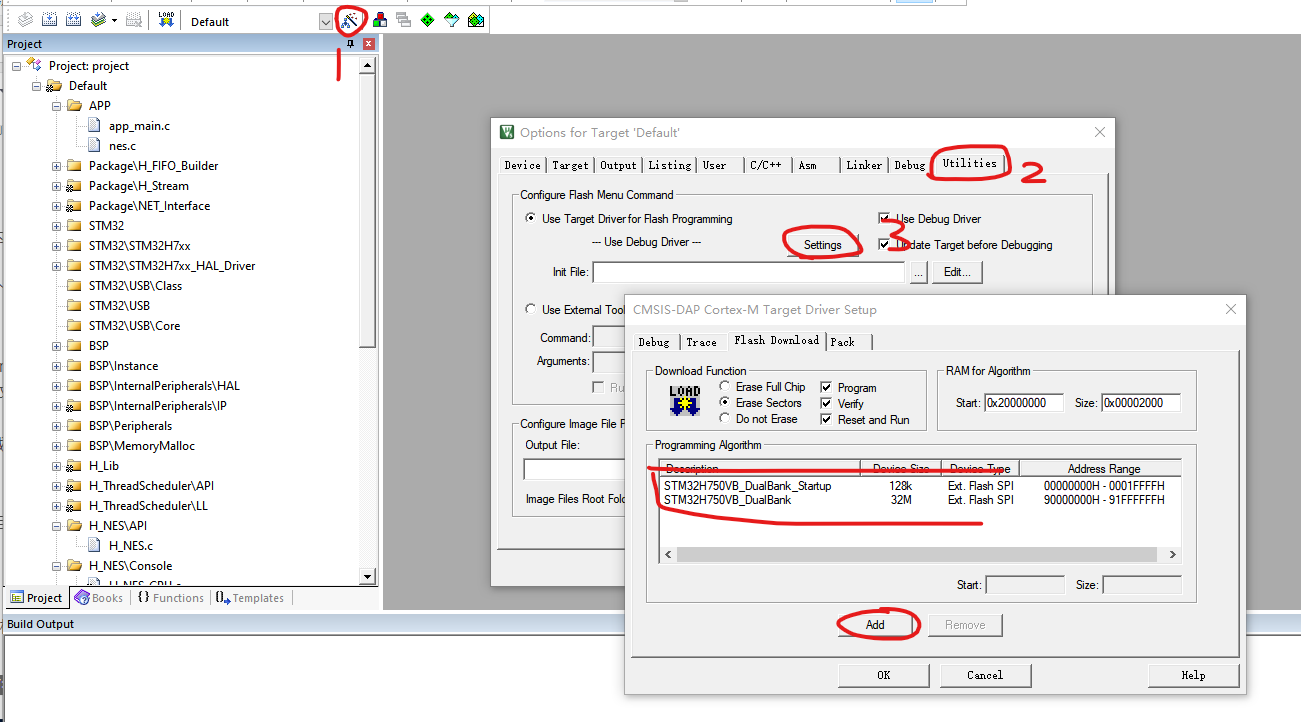The image size is (1301, 722).
Task: Open Manage Project Items colored-blocks icon
Action: click(x=380, y=20)
